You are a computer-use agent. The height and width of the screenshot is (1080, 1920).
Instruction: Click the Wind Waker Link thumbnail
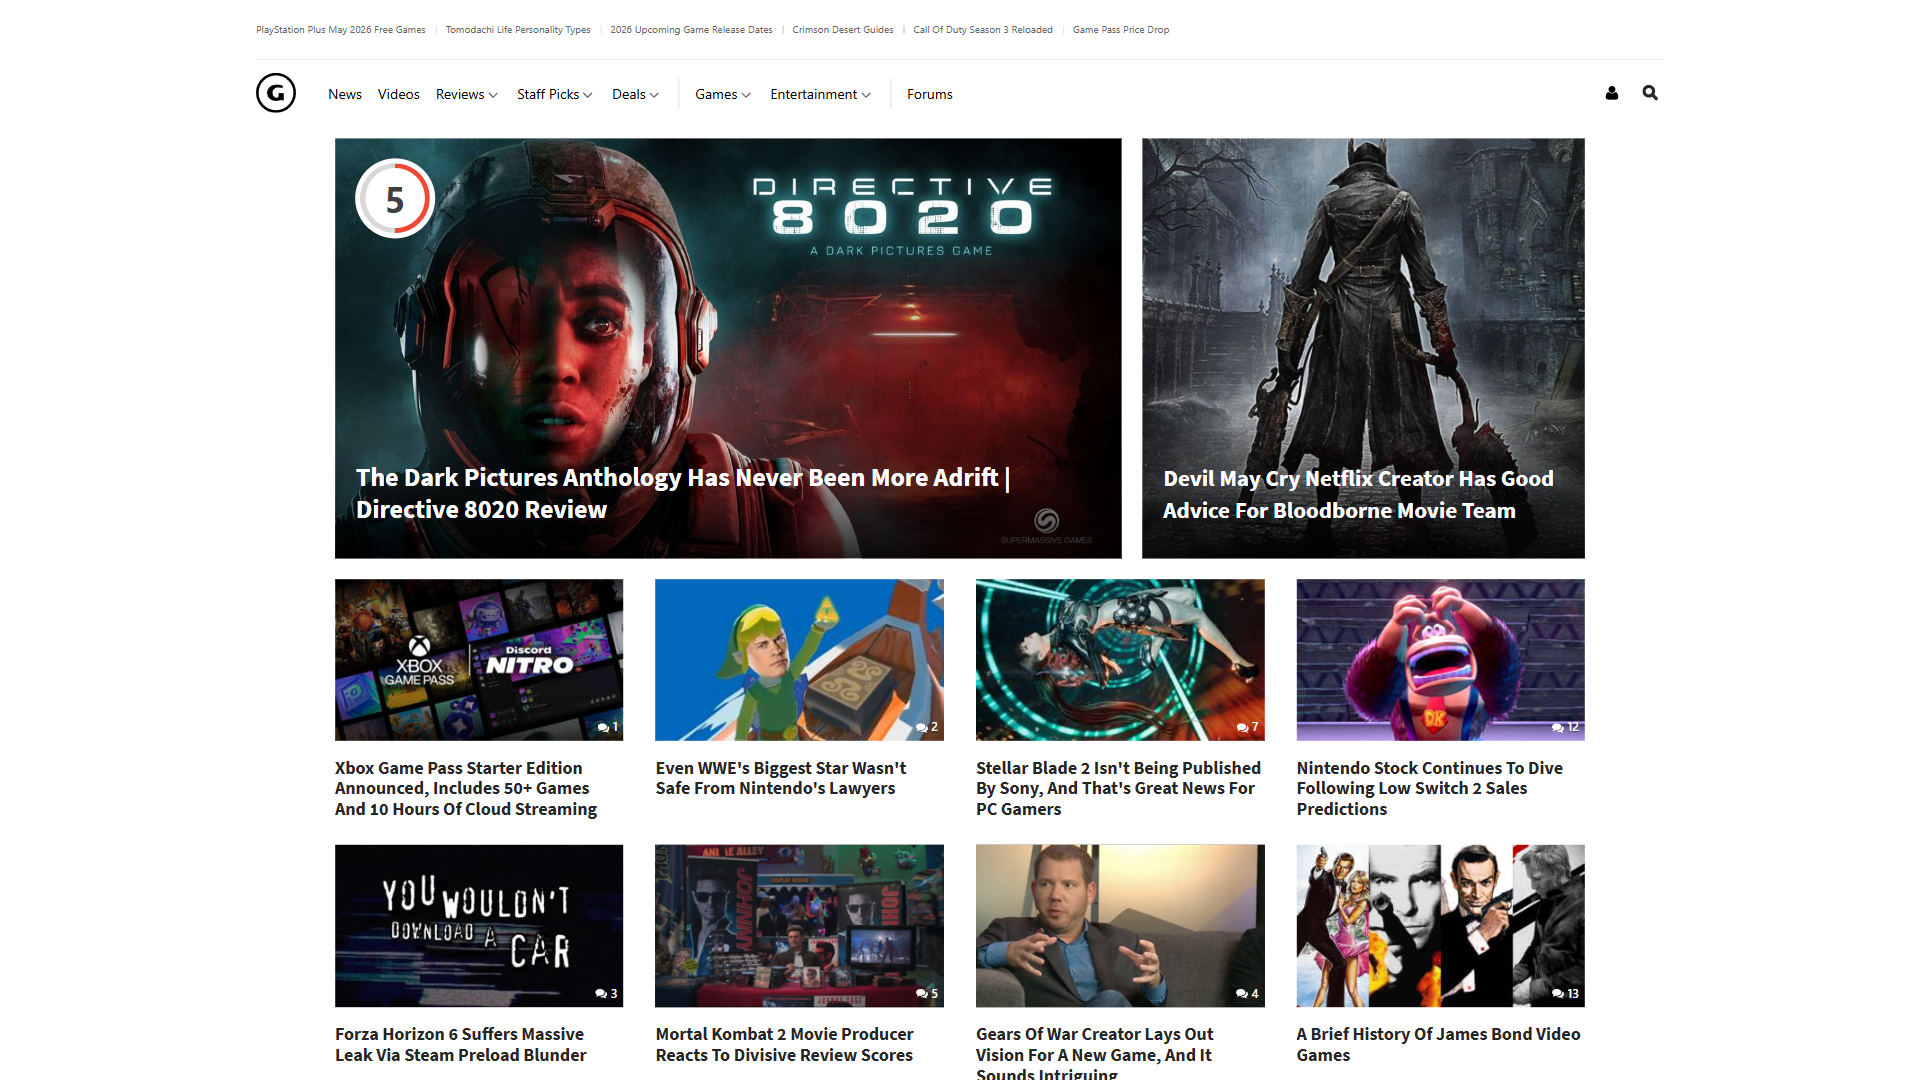(799, 660)
